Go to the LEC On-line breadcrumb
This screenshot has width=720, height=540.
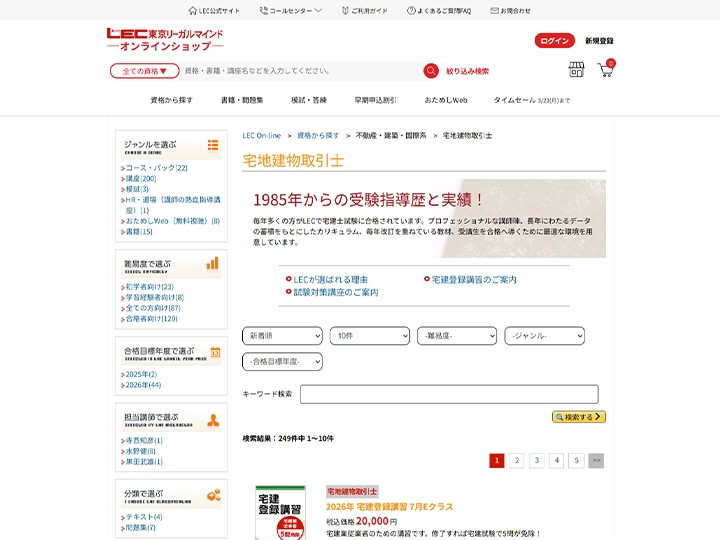[x=261, y=135]
